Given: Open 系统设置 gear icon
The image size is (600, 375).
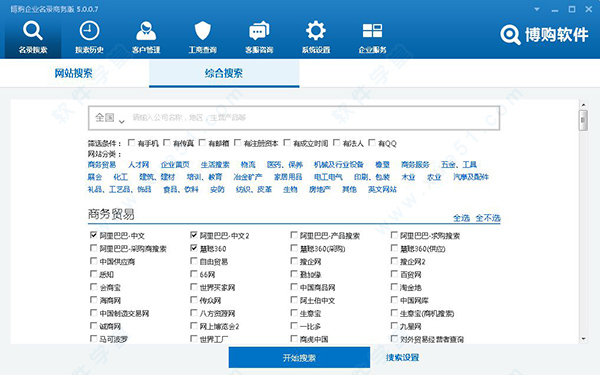Looking at the screenshot, I should click(316, 31).
